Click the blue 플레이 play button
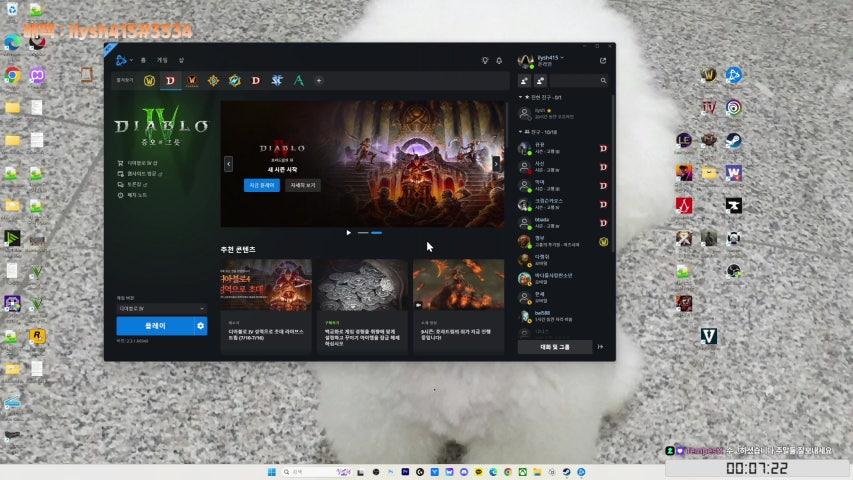853x480 pixels. (155, 326)
